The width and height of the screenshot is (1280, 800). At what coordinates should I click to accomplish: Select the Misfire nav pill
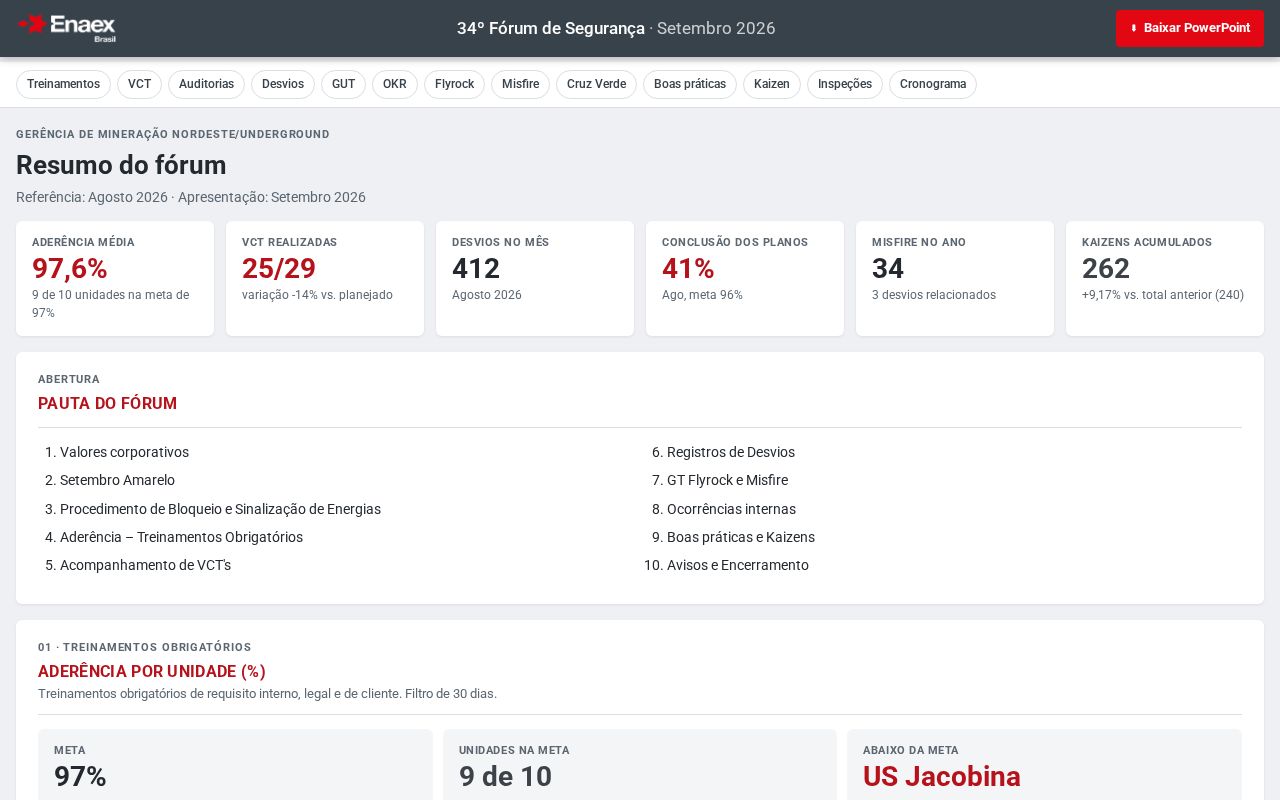click(x=520, y=84)
